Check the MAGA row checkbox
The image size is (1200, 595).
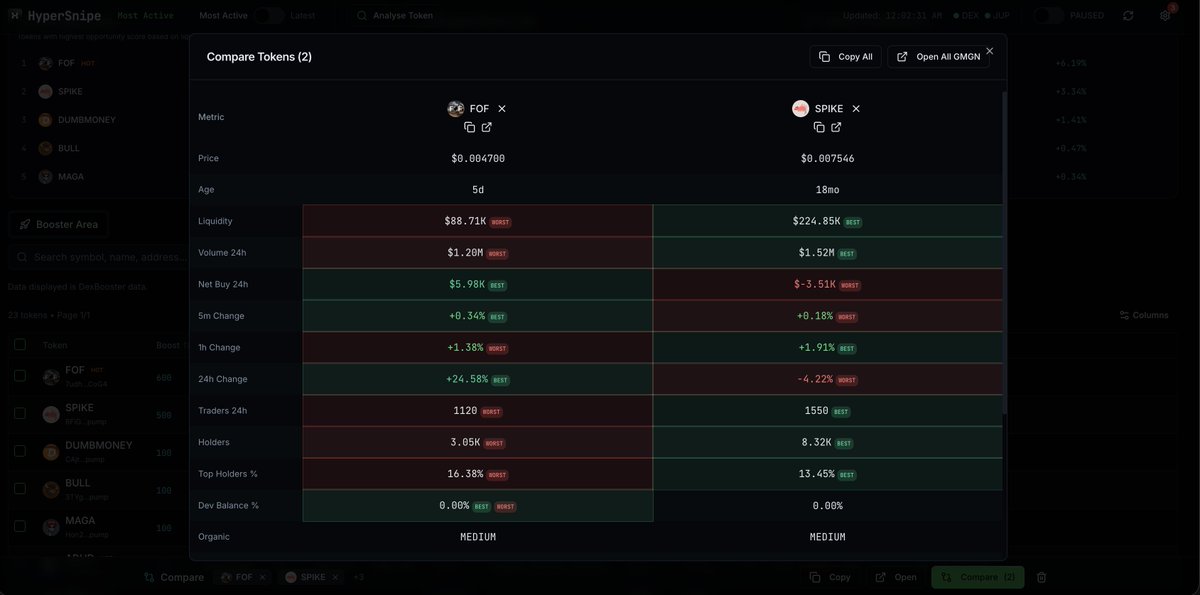[20, 526]
